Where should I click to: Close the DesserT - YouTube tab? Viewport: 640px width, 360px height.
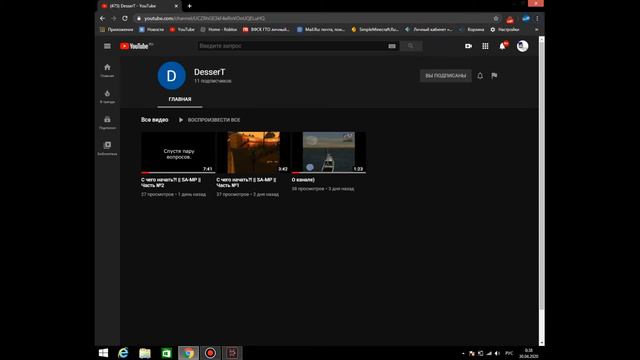(x=176, y=6)
